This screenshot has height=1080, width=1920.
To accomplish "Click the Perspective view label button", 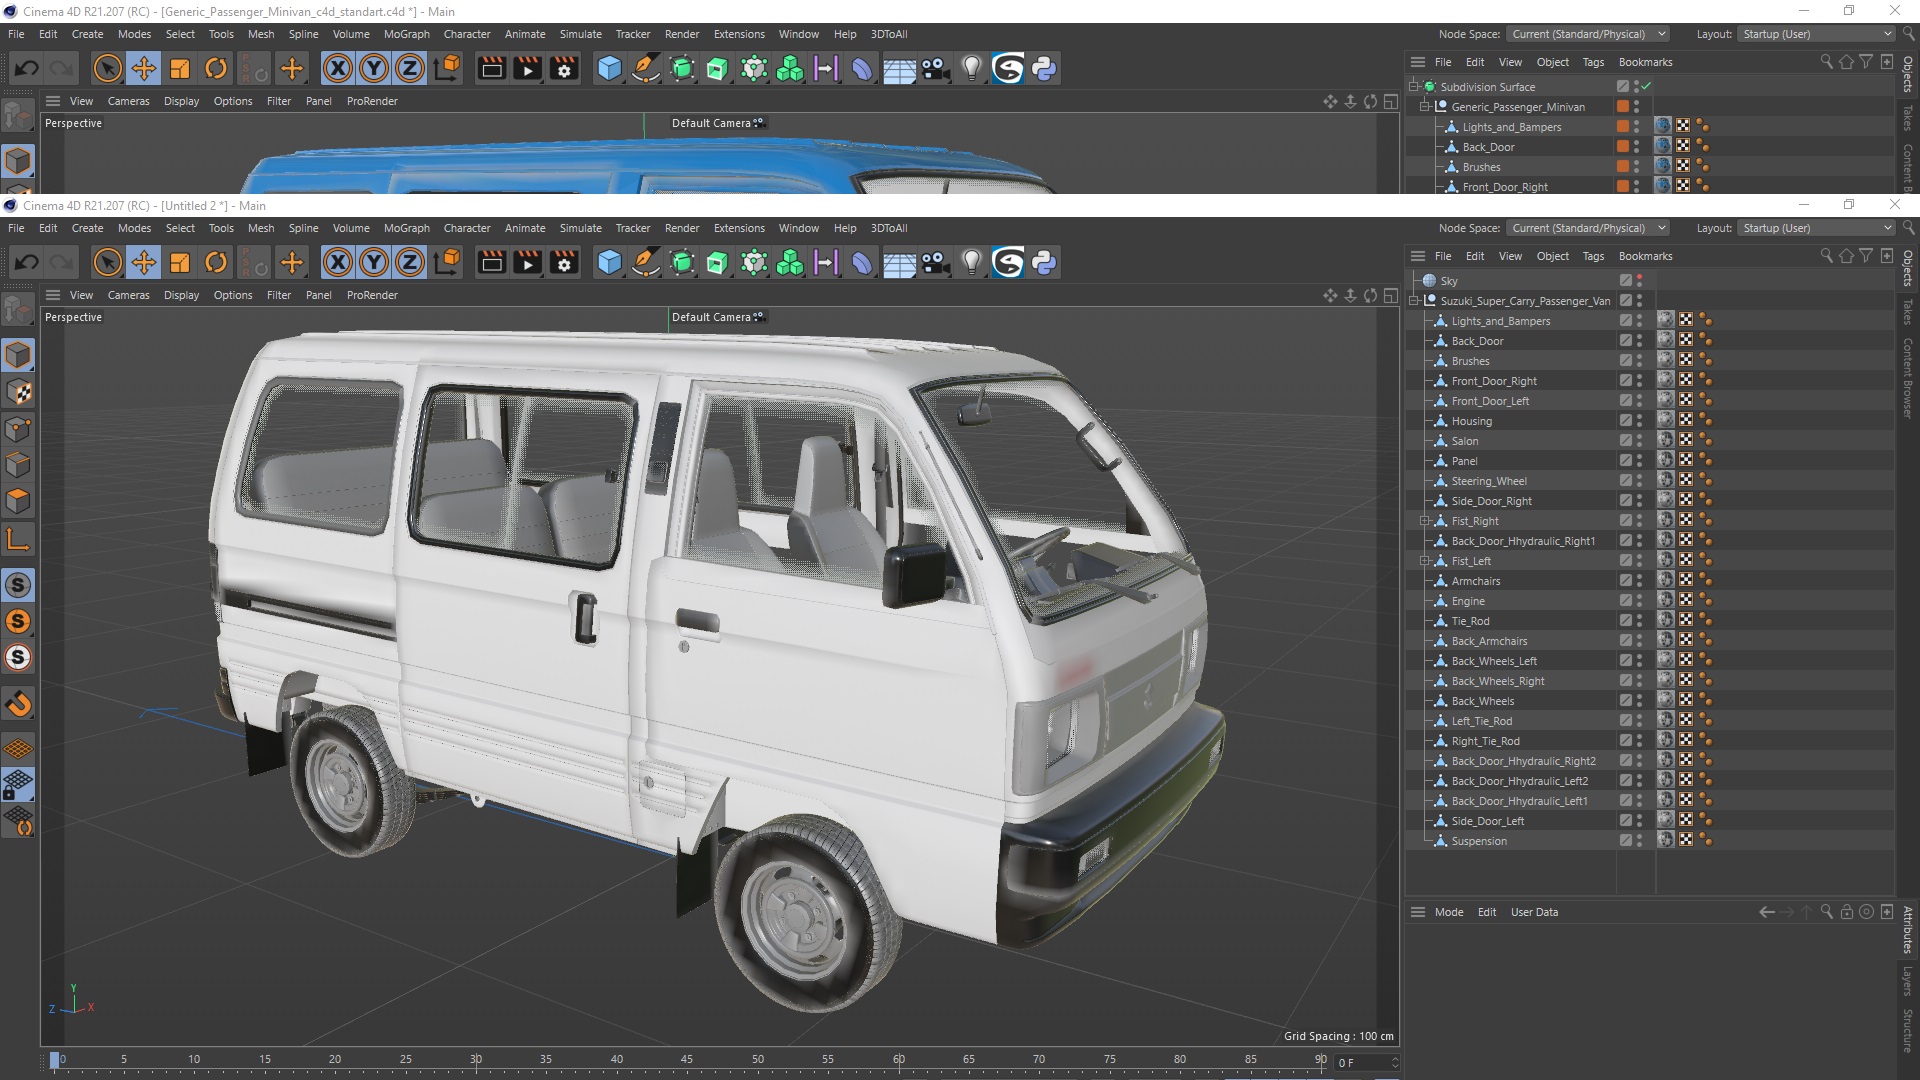I will (x=73, y=316).
